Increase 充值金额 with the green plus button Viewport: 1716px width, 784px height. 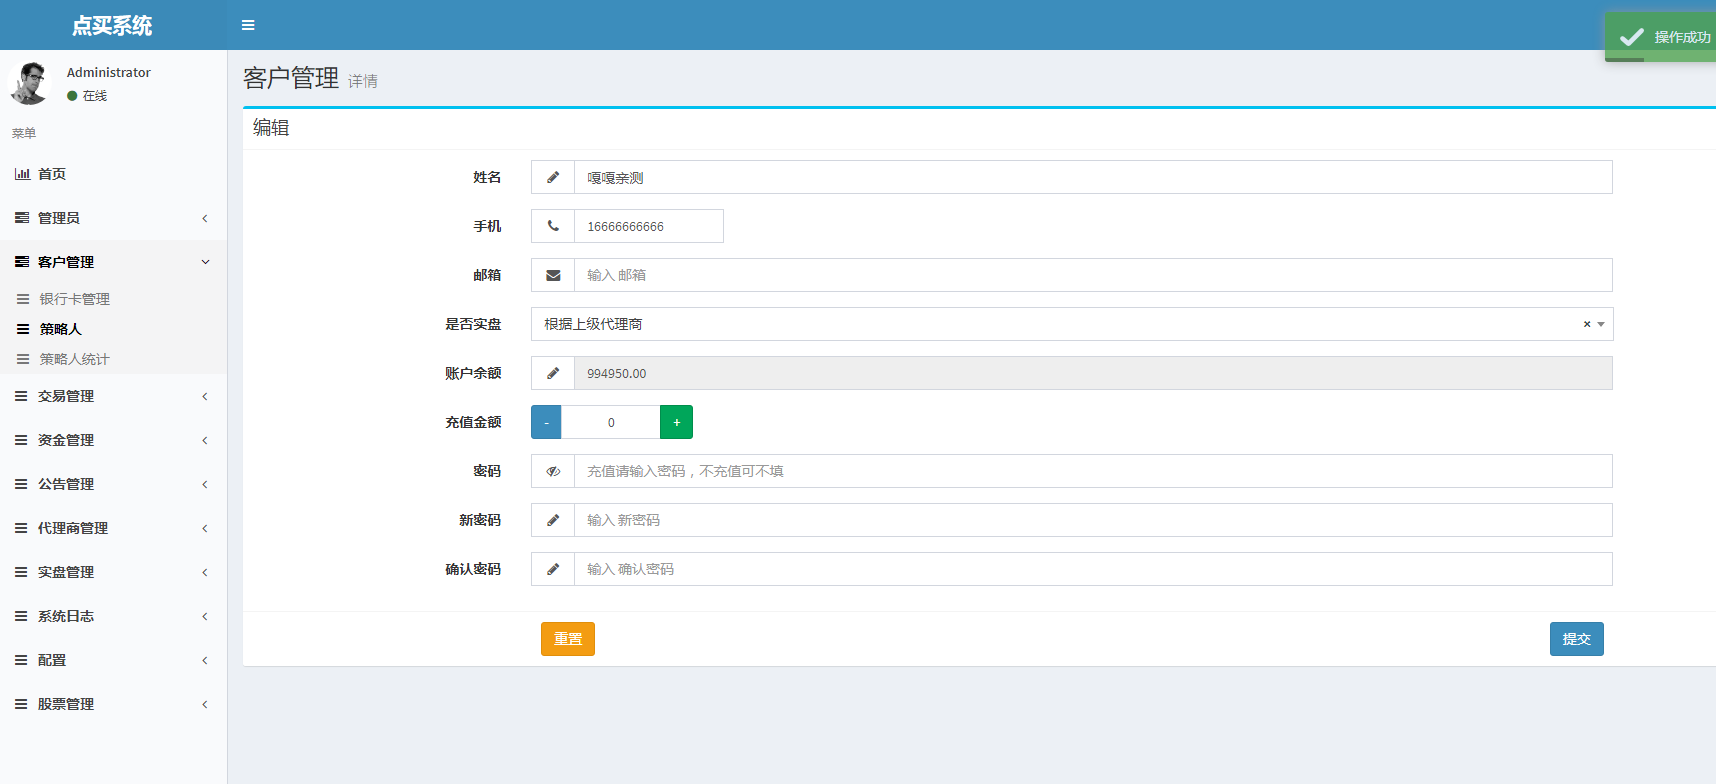click(676, 422)
